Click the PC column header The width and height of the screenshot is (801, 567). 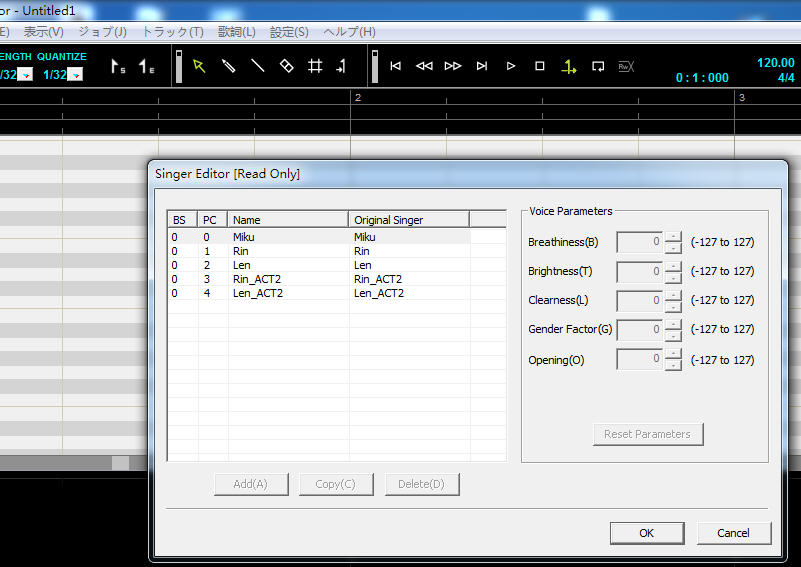[213, 220]
